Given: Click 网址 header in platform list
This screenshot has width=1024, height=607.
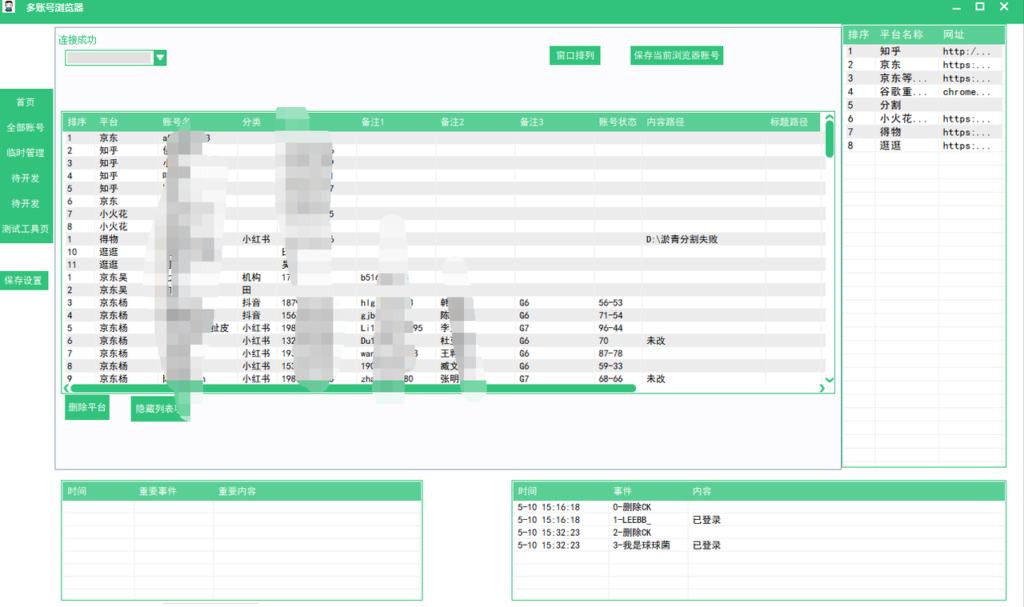Looking at the screenshot, I should [x=953, y=35].
